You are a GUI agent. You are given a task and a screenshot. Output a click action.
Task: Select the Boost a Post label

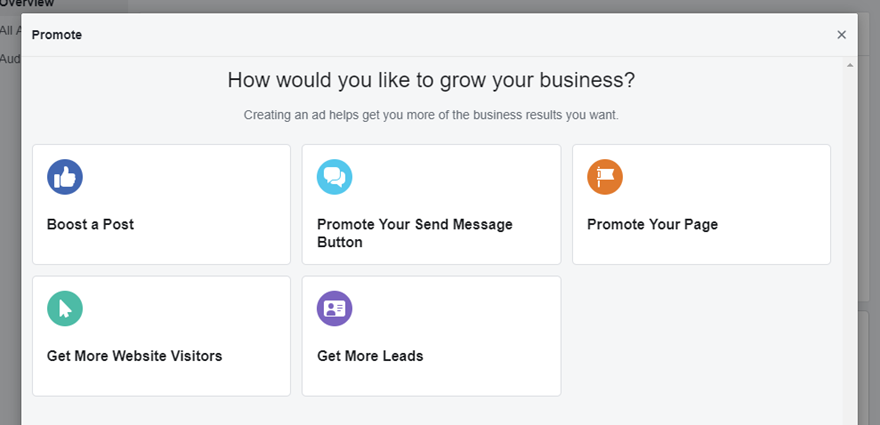[x=90, y=225]
